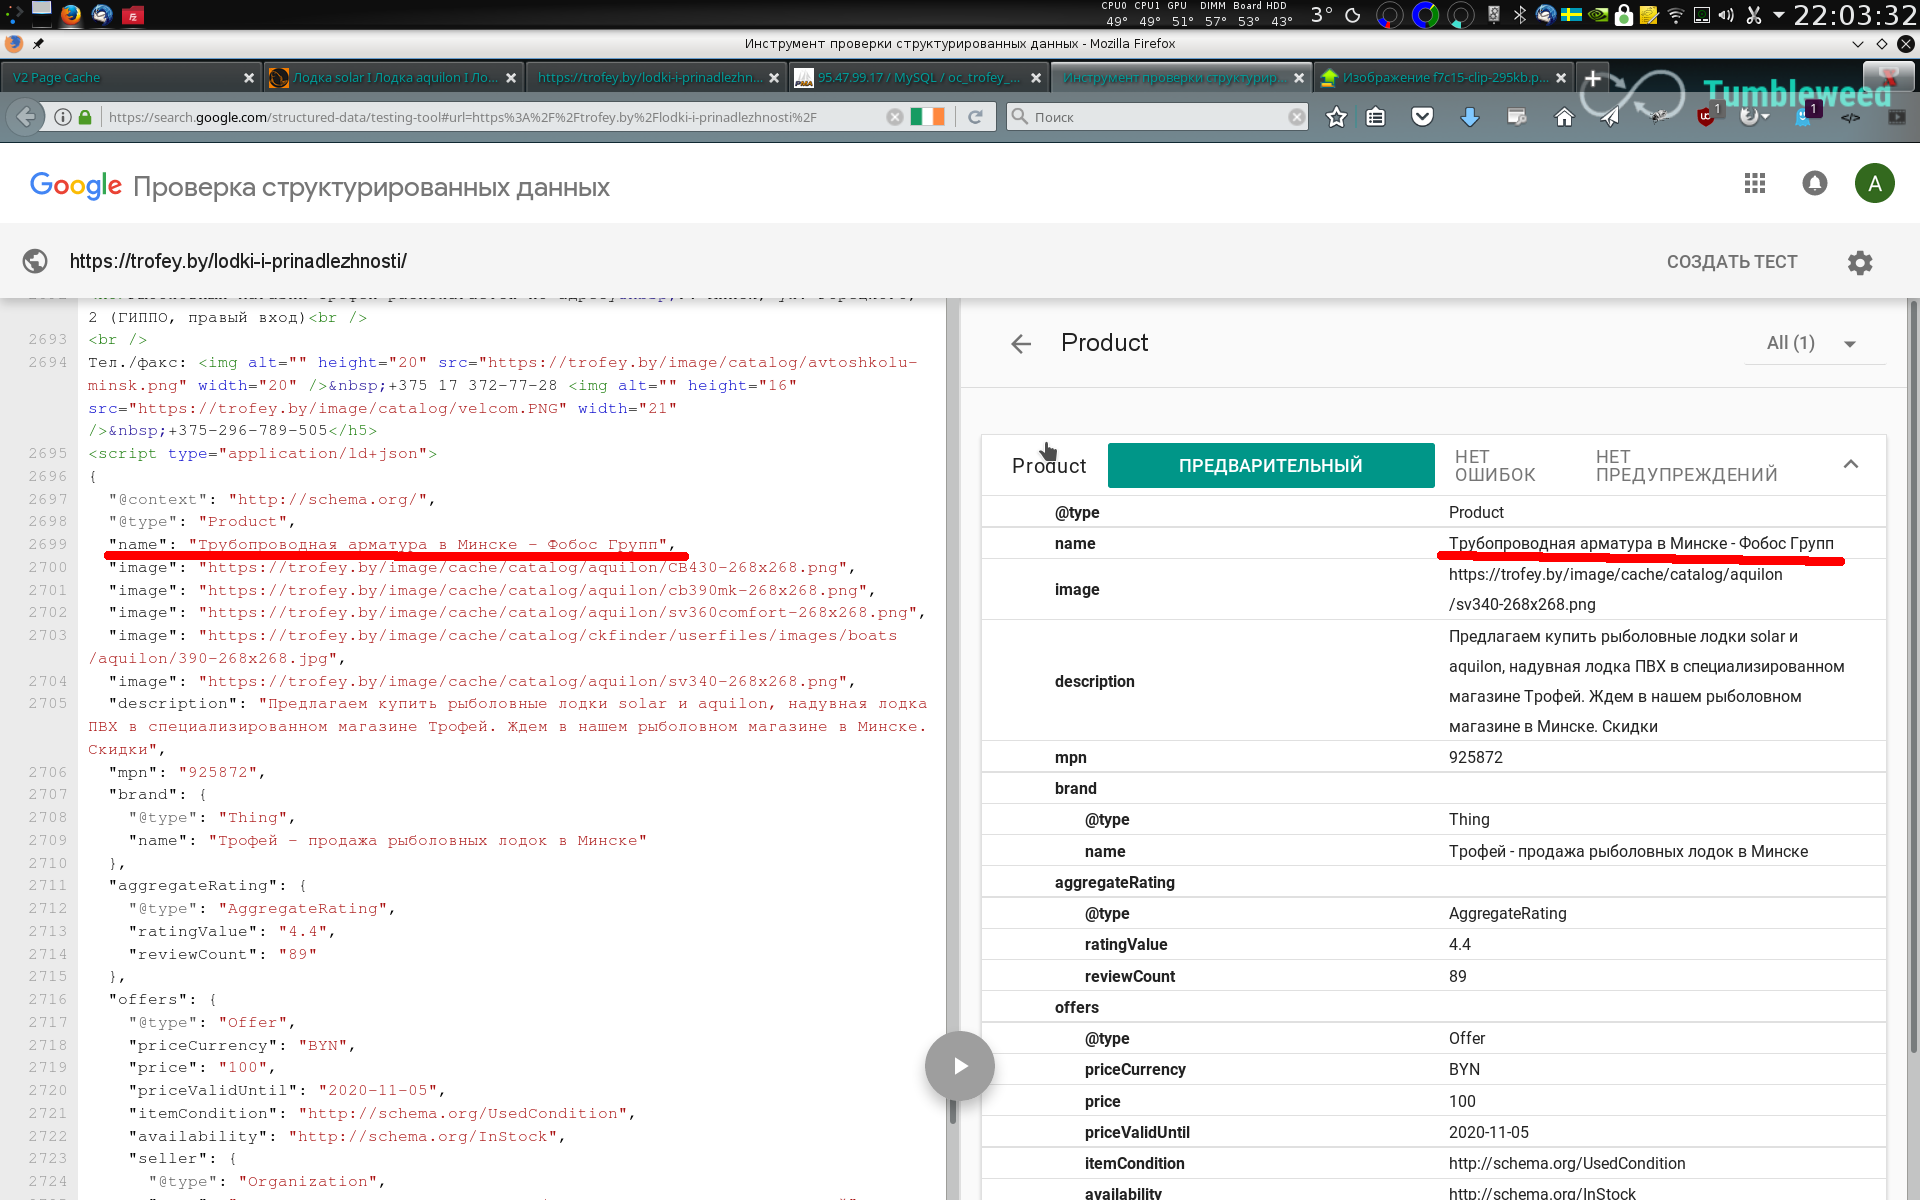Go to the Firefox home page
Screen dimensions: 1920x1200
point(1563,117)
